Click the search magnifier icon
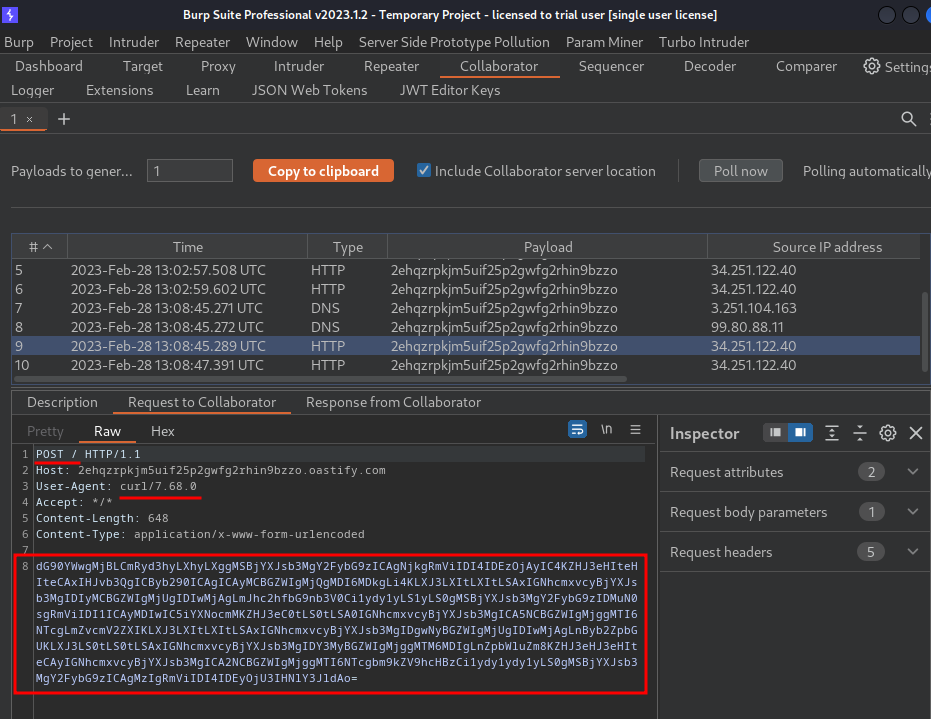This screenshot has height=719, width=931. [x=908, y=119]
